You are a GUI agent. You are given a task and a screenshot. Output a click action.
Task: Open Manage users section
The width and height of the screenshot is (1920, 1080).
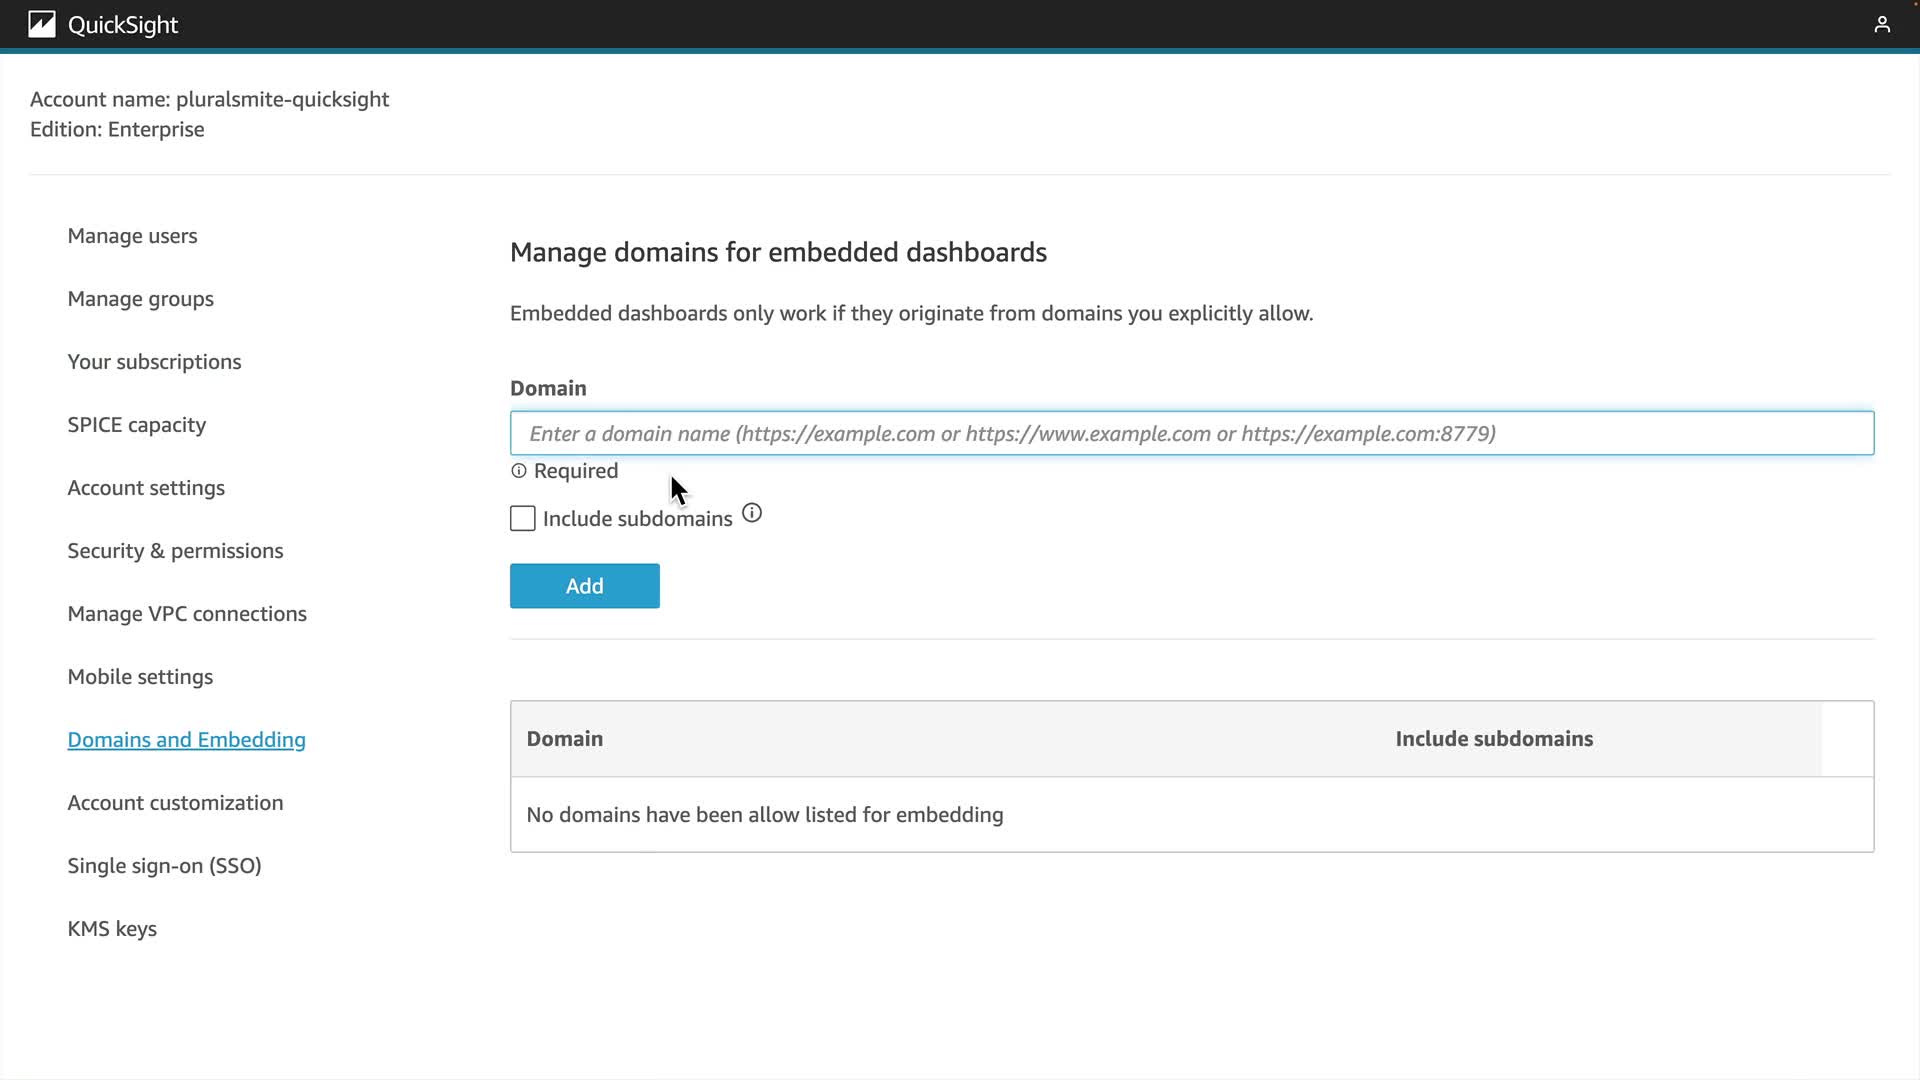pos(132,236)
